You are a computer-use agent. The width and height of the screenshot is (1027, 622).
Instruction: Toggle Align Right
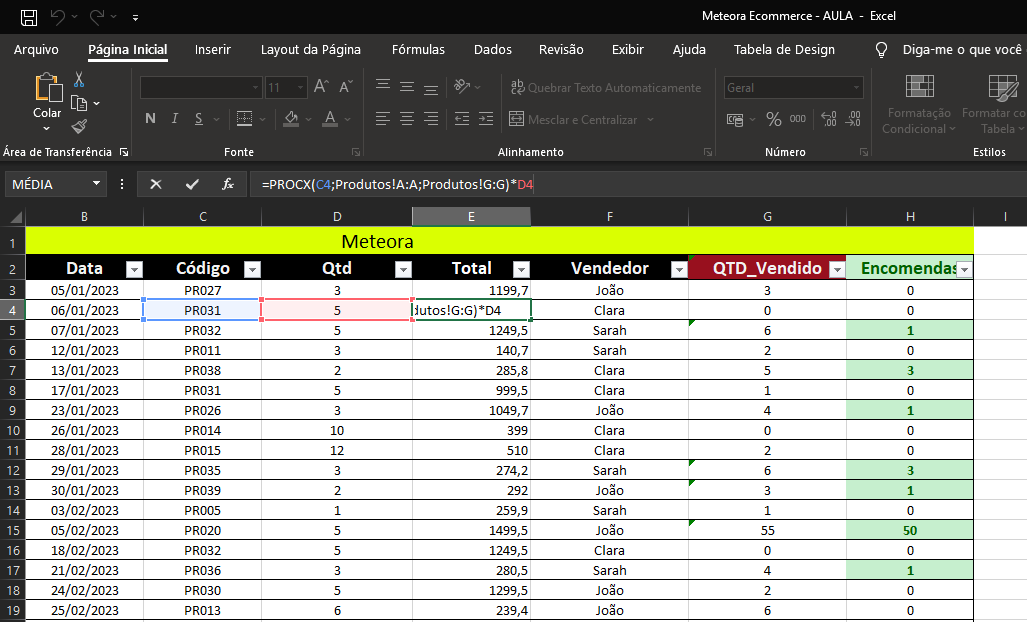tap(431, 119)
